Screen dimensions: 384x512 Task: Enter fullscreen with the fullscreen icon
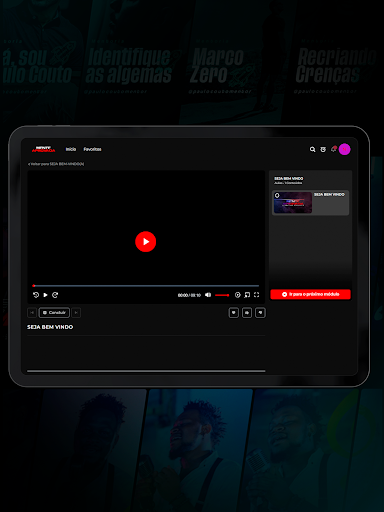[256, 295]
